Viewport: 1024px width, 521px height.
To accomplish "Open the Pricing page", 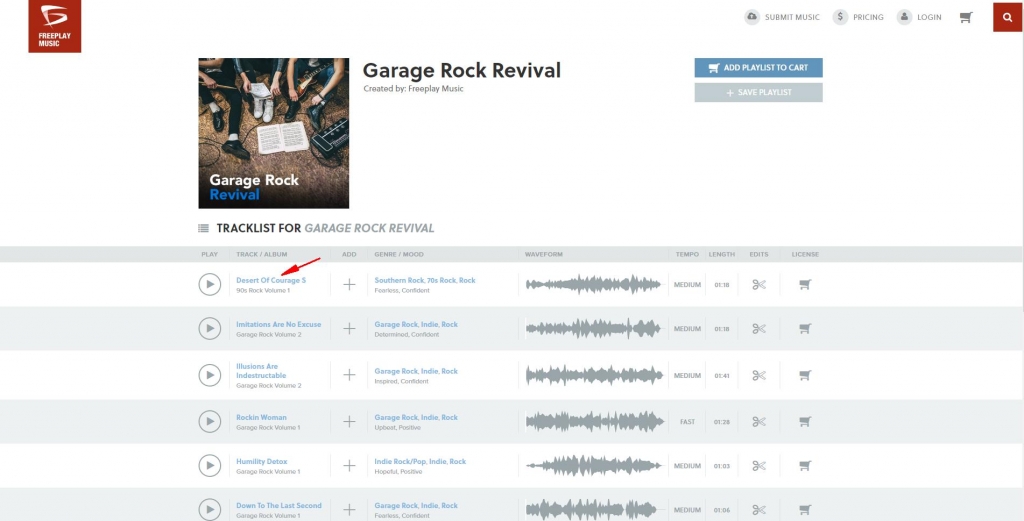I will (x=858, y=17).
